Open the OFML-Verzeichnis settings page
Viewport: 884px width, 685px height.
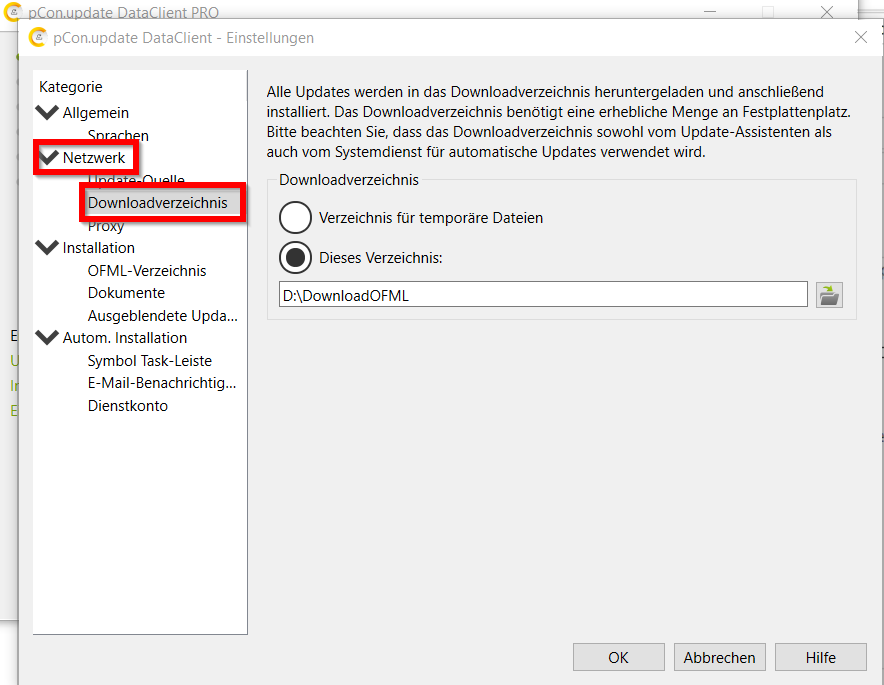(147, 271)
